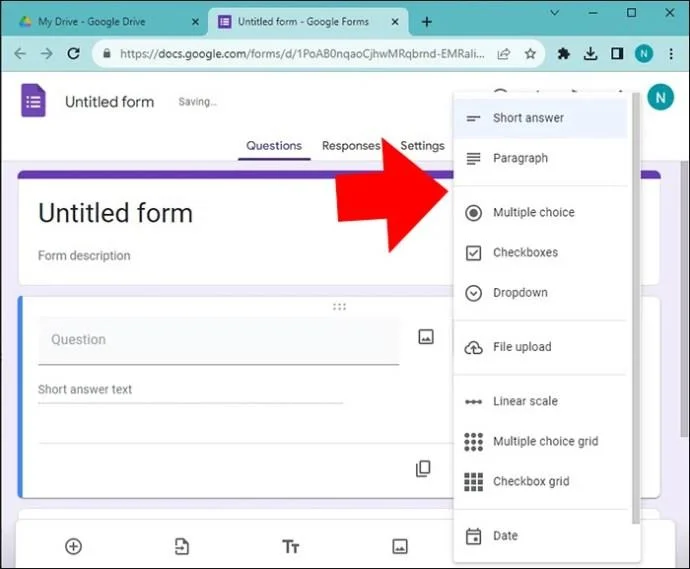Duplicate the question with copy icon
Image resolution: width=690 pixels, height=569 pixels.
(423, 468)
